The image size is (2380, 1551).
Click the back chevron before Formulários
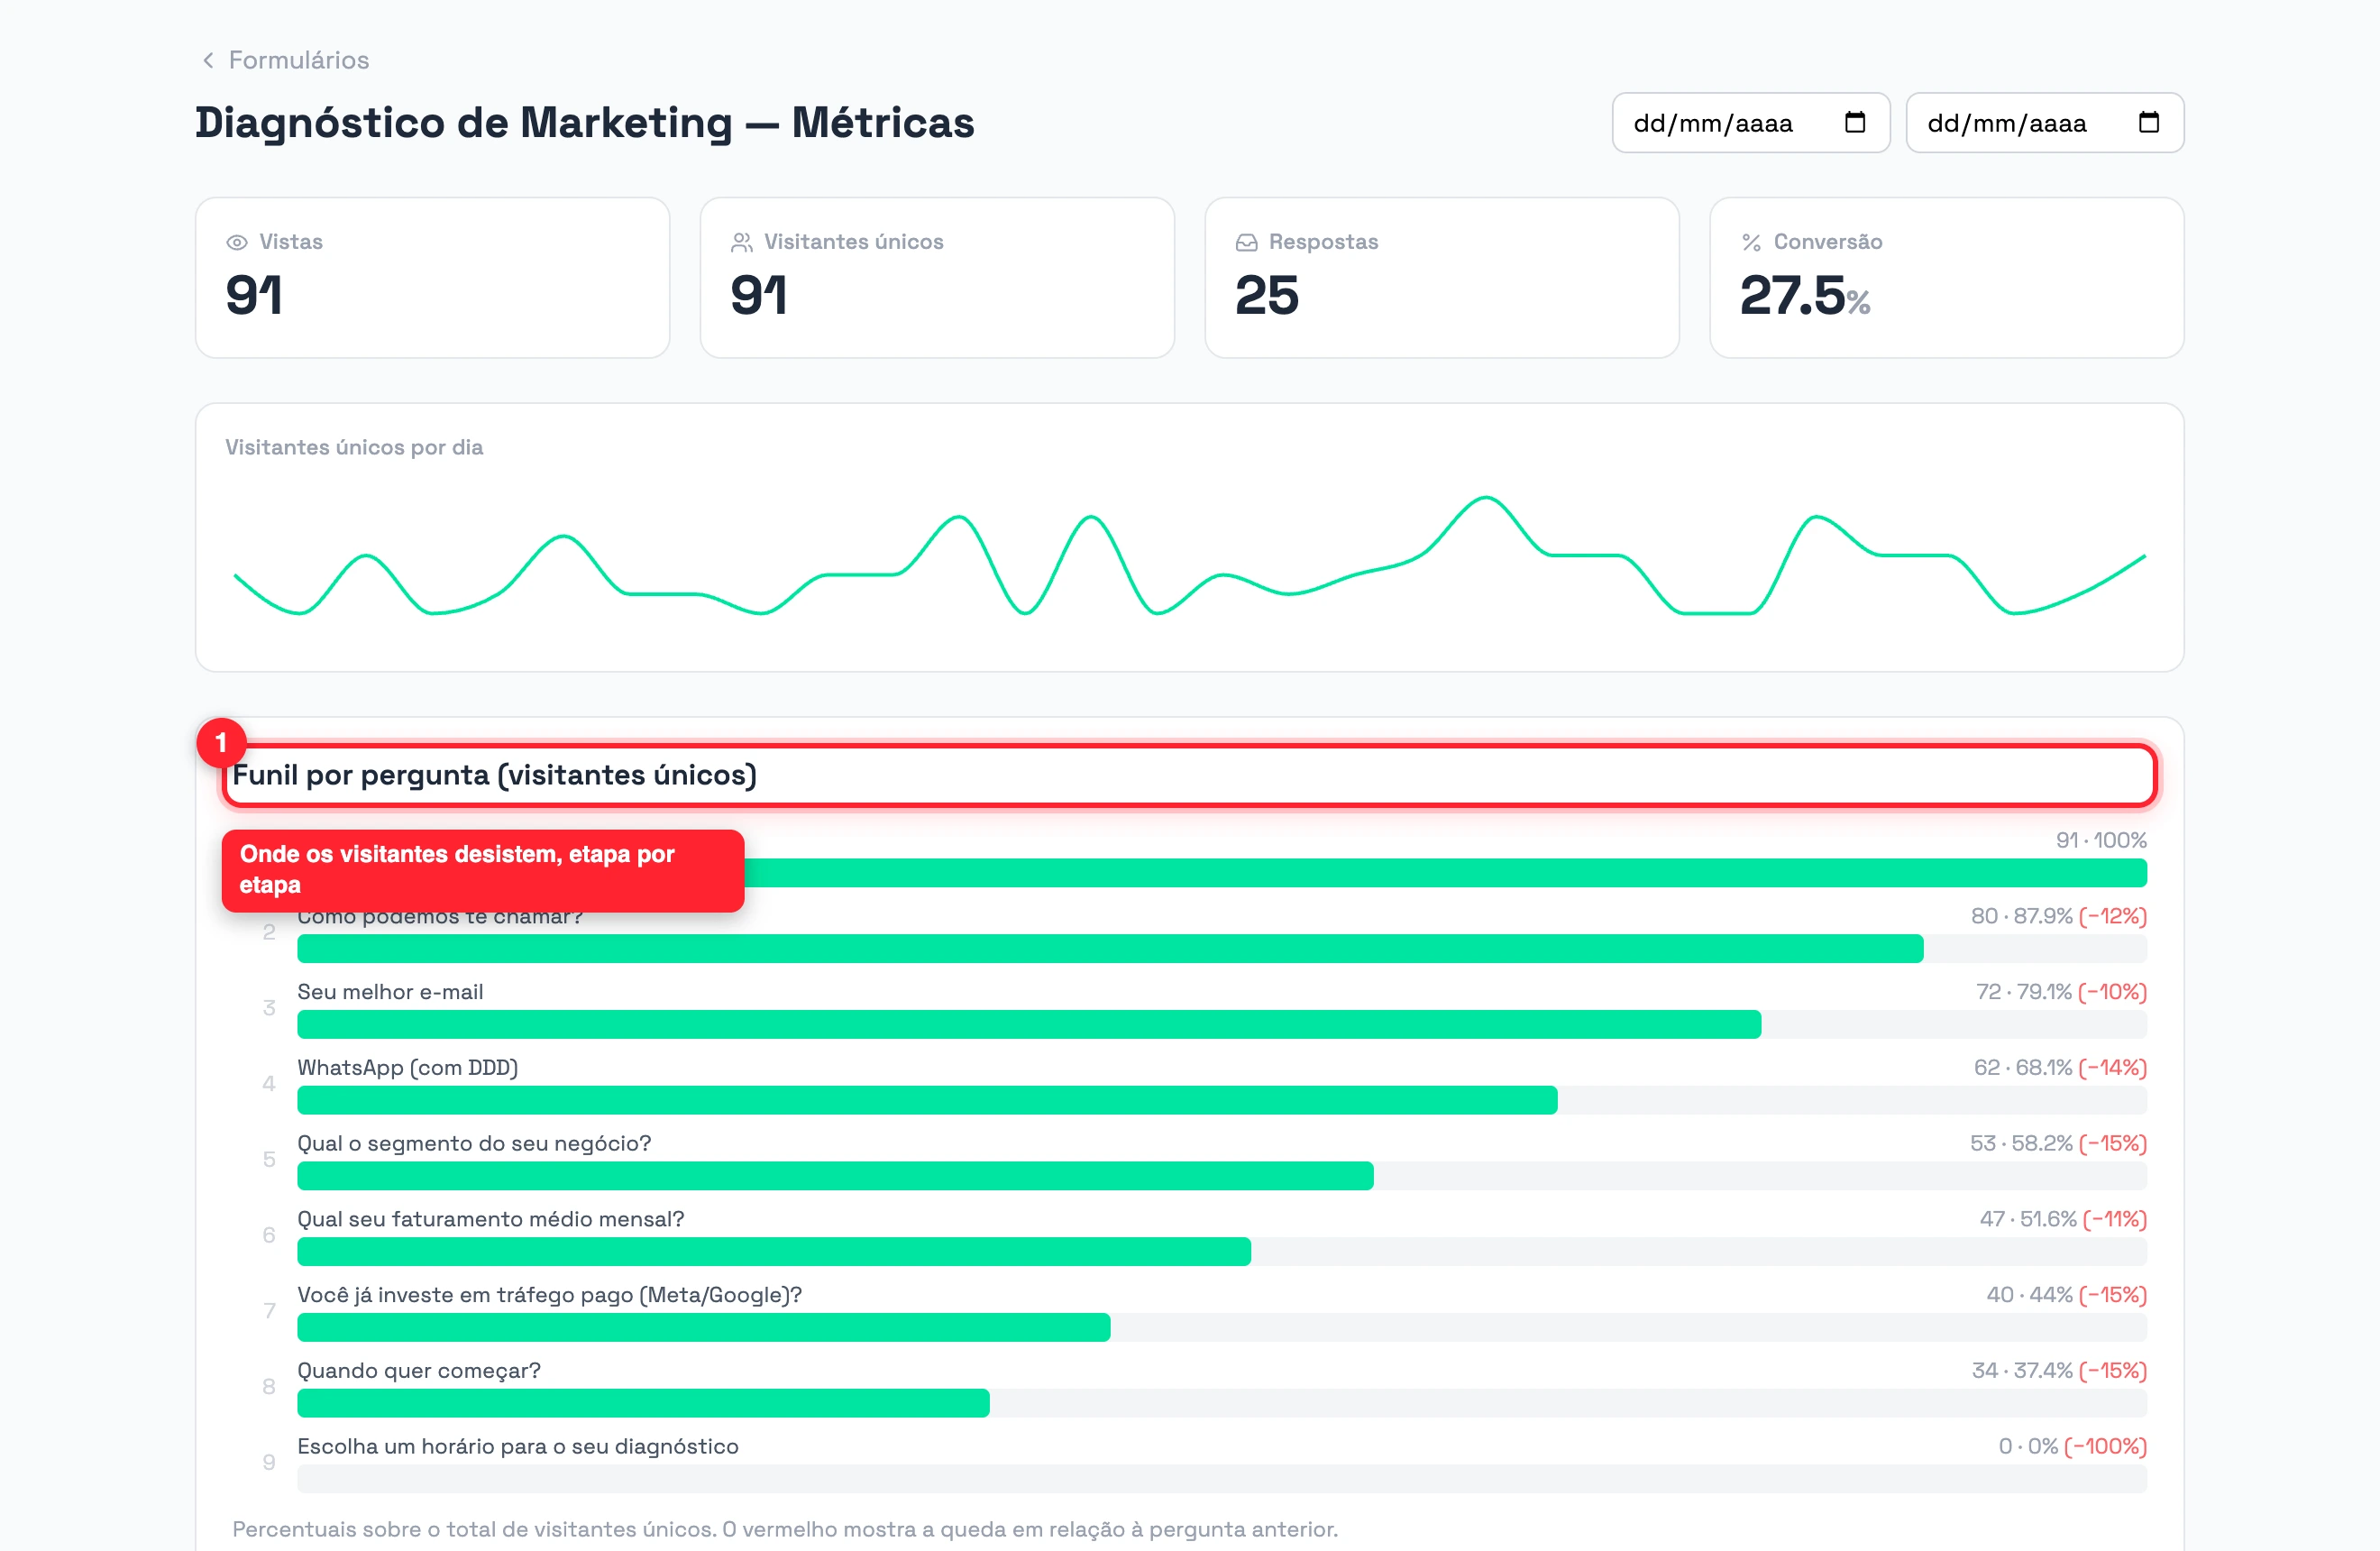[208, 61]
